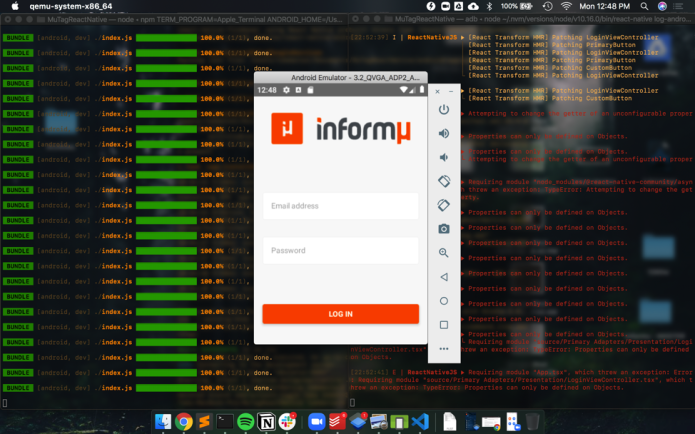Lower emulator volume with volume down icon
Screen dimensions: 695x434
(x=444, y=157)
